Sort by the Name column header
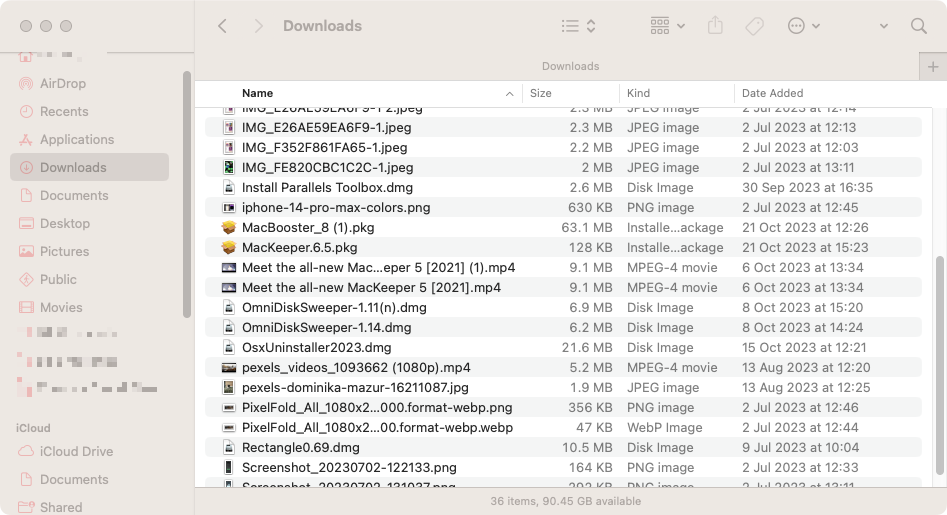The width and height of the screenshot is (947, 515). 257,93
